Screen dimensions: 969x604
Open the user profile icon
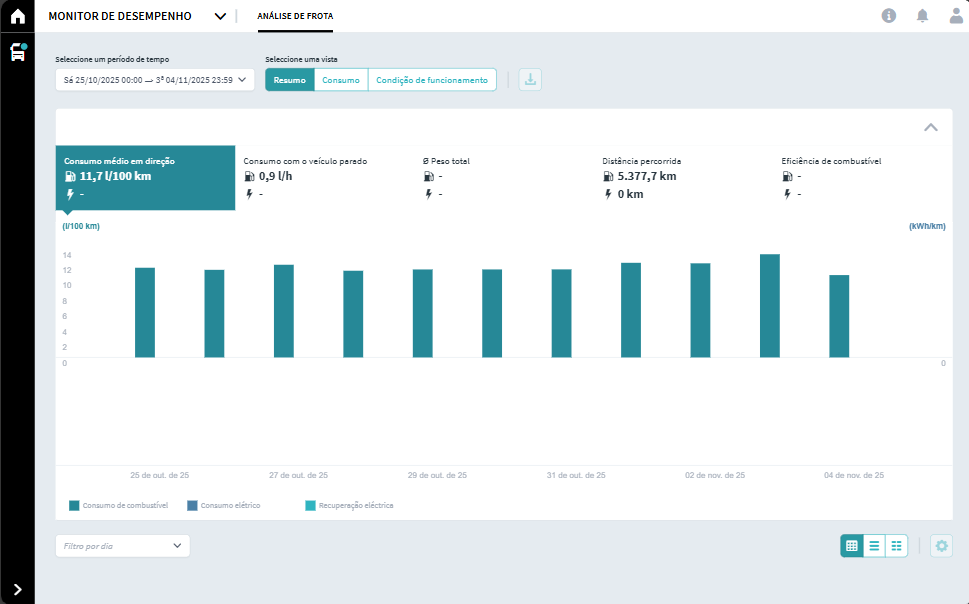coord(956,16)
